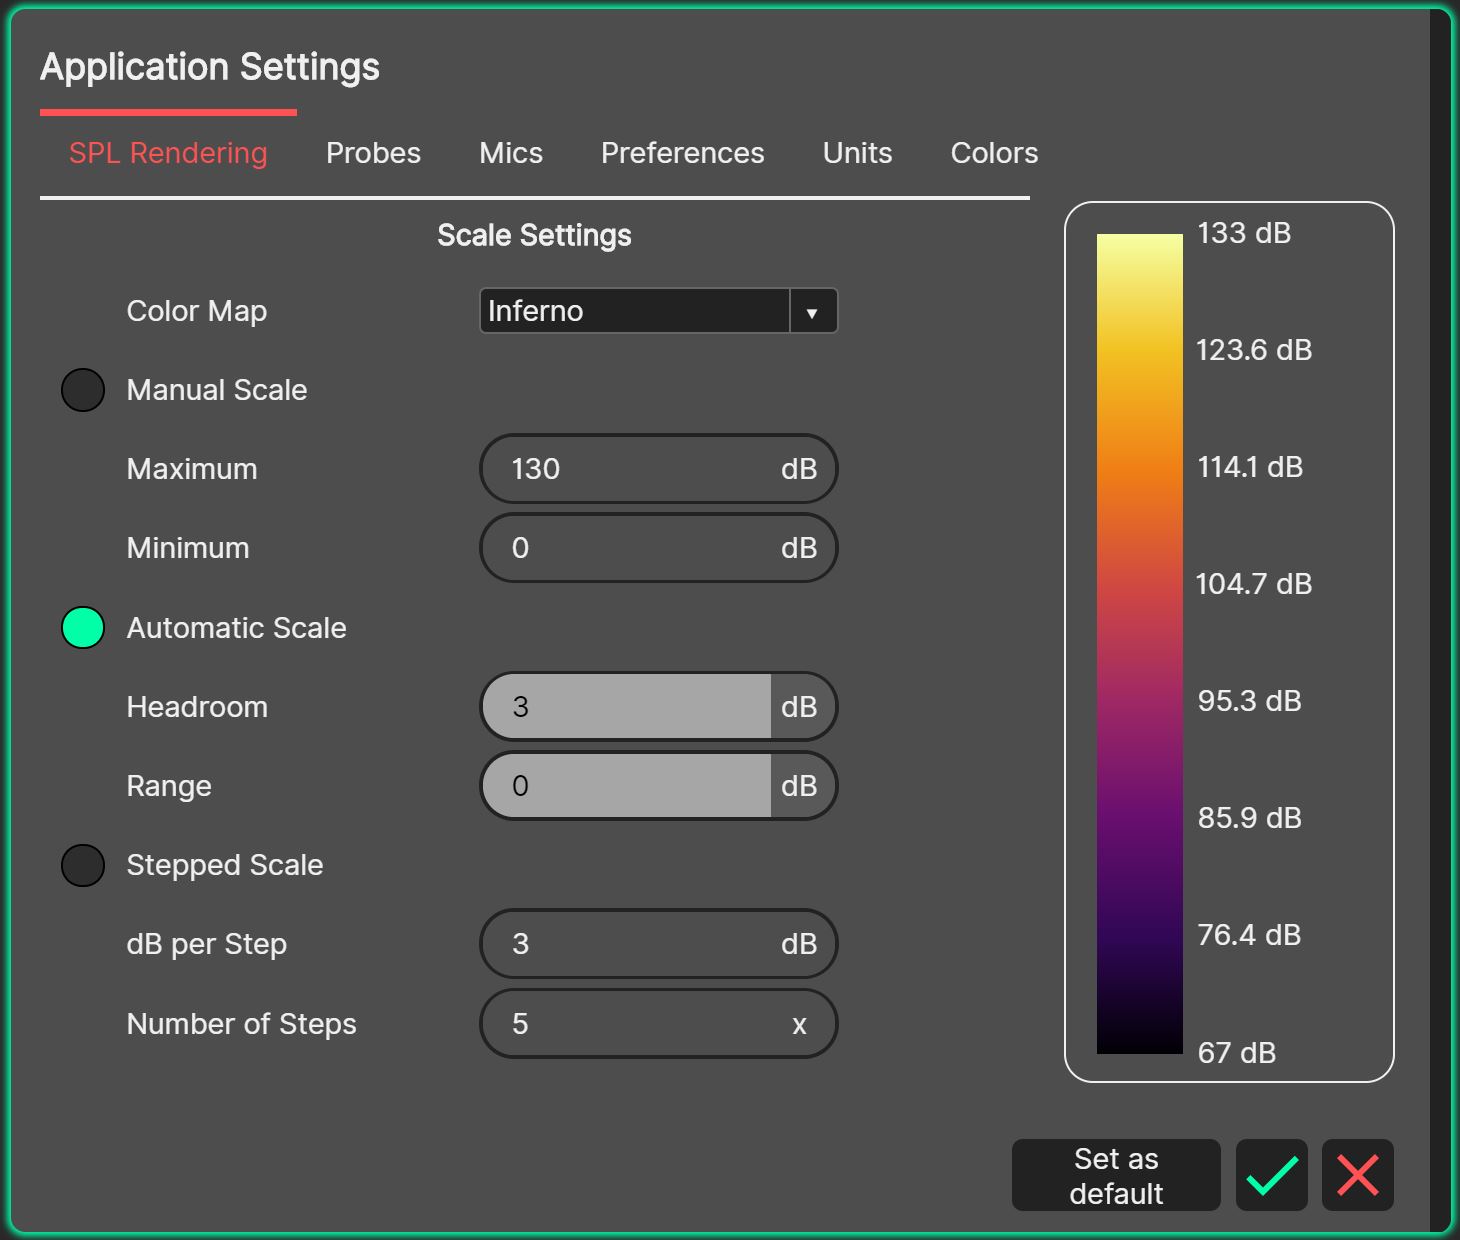This screenshot has width=1460, height=1240.
Task: Go to the Mics settings tab
Action: pyautogui.click(x=510, y=153)
